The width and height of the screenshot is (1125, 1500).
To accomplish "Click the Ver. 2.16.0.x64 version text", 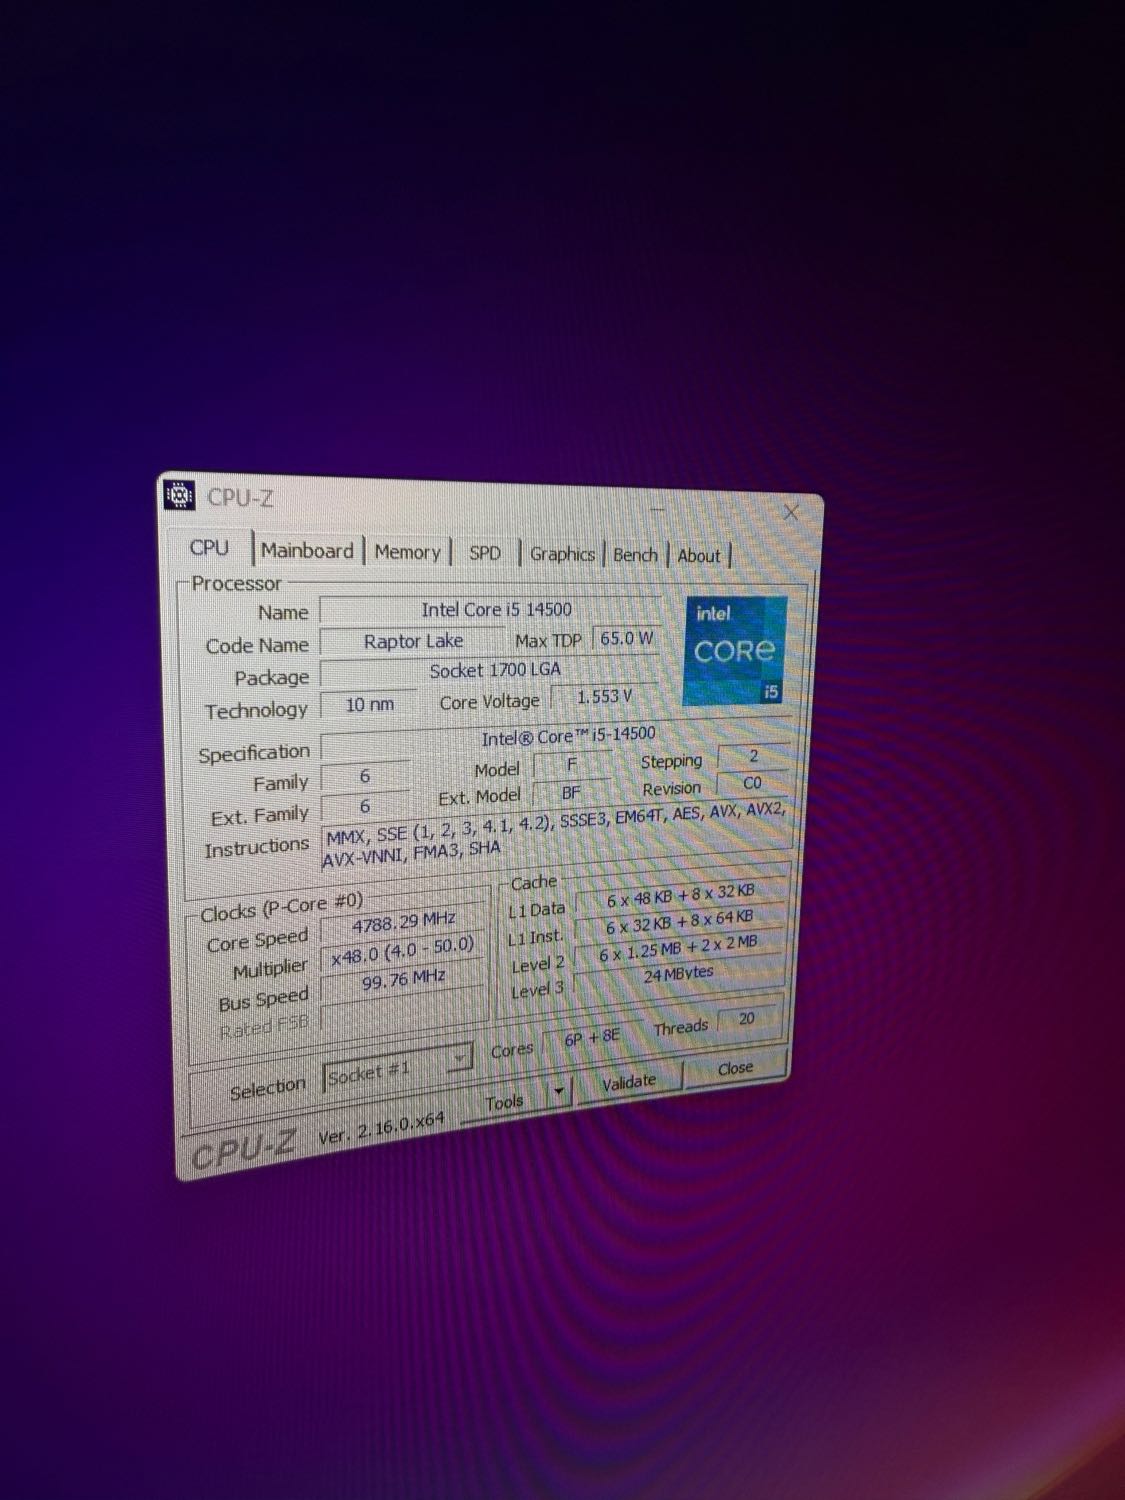I will point(381,1129).
